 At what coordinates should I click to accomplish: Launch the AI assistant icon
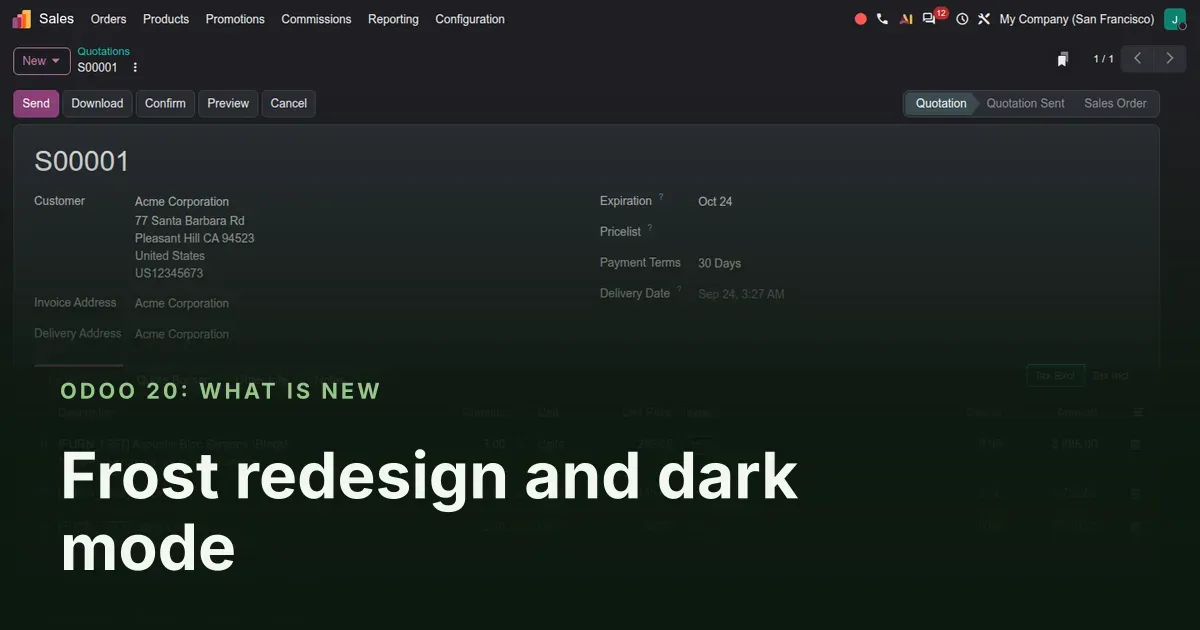[906, 19]
